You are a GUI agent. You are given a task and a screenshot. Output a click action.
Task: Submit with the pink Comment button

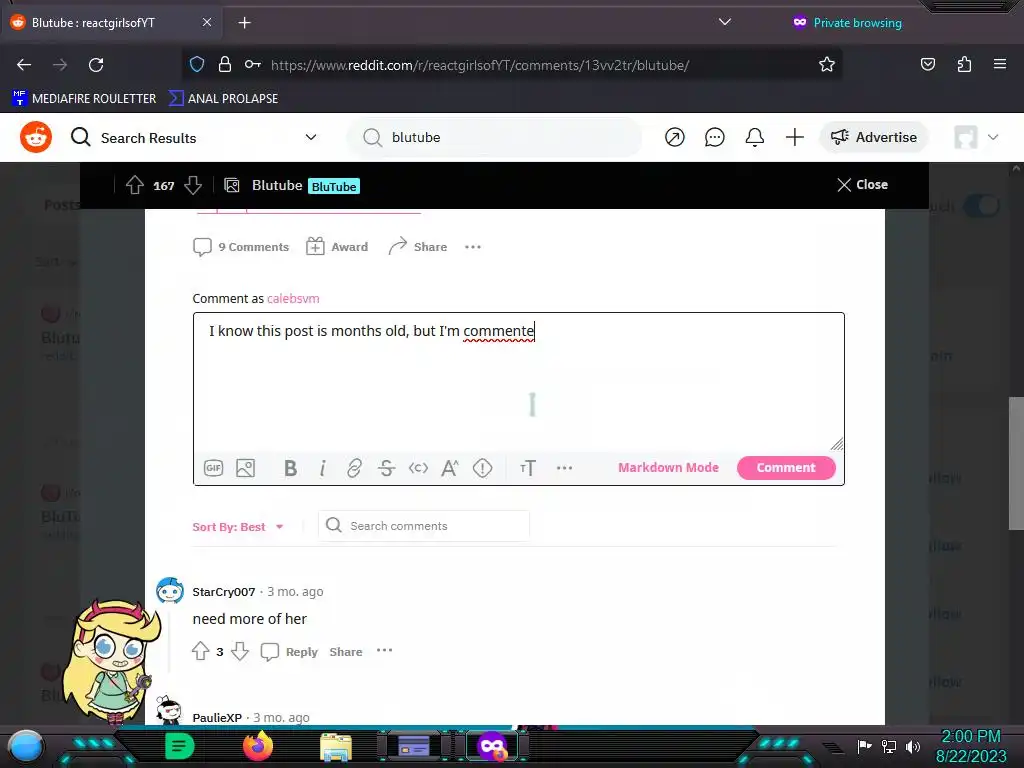coord(786,468)
